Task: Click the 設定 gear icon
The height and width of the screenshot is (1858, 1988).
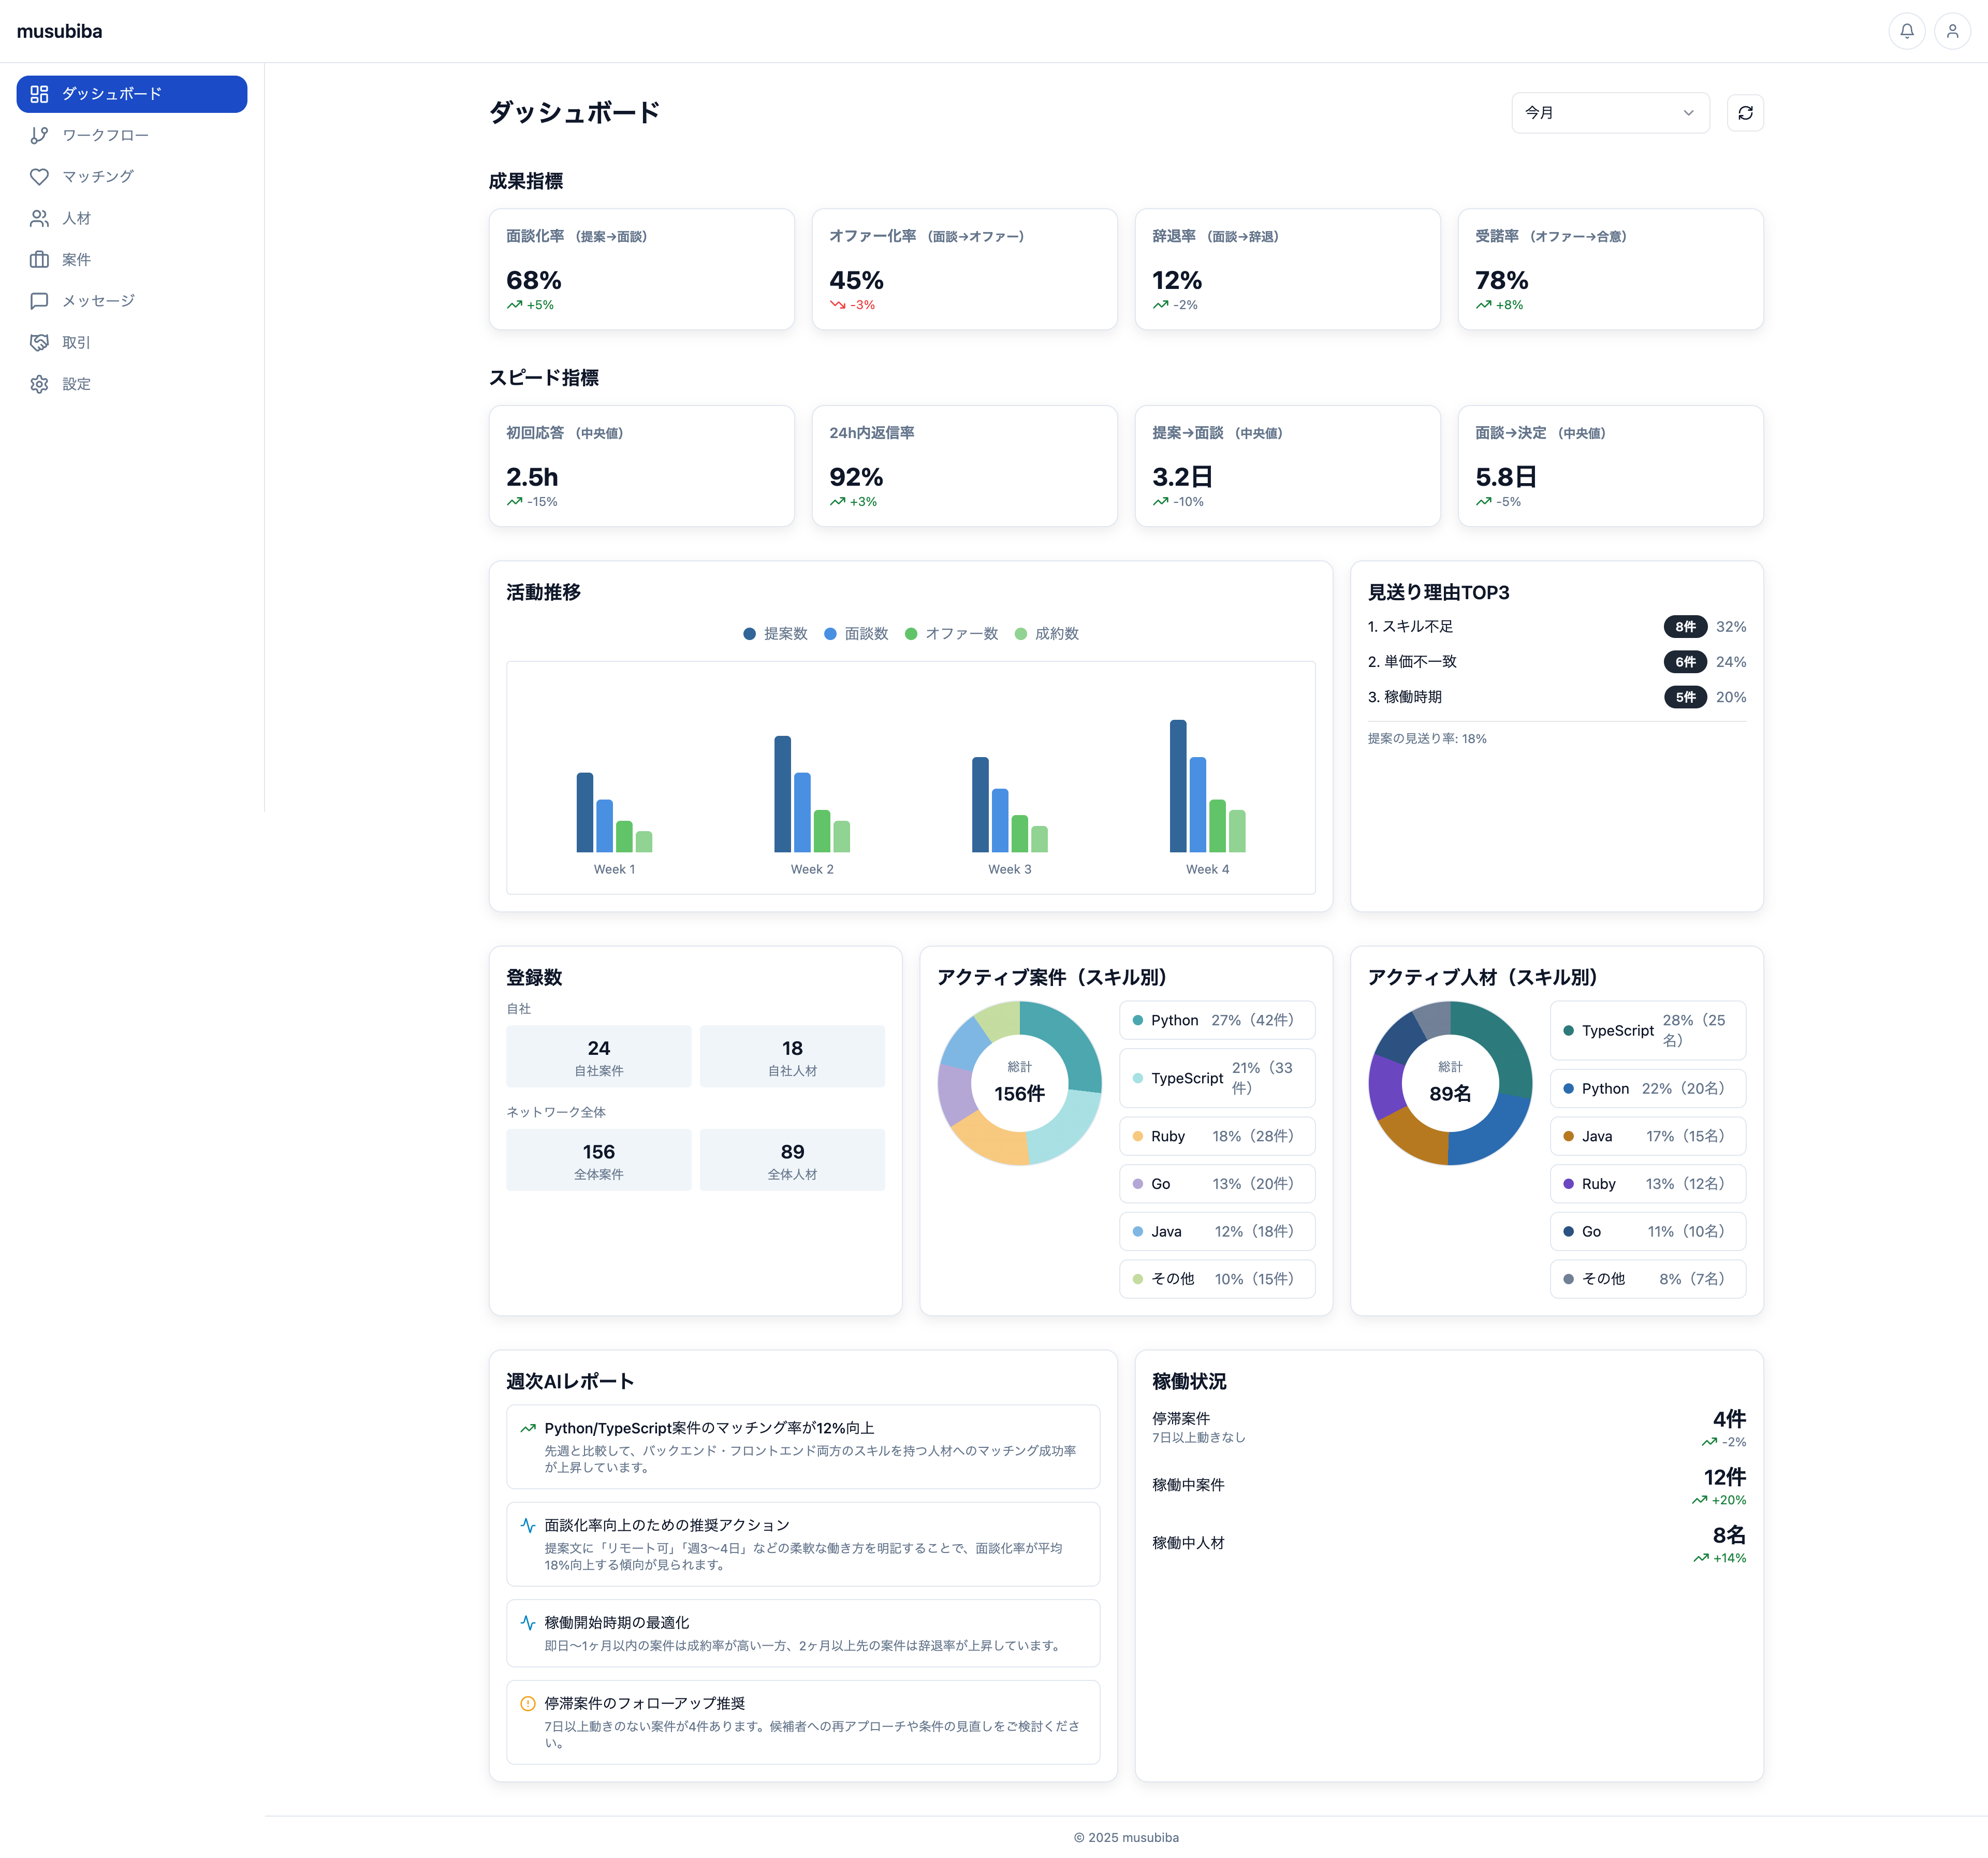Action: (39, 384)
